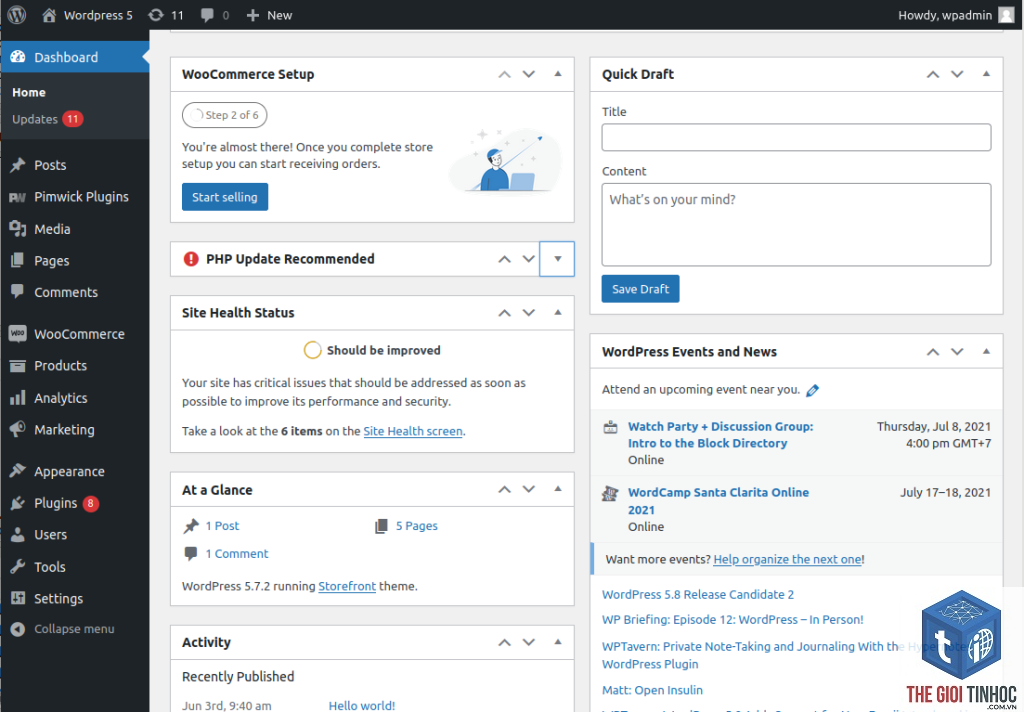Click the Pimwick Plugins PW icon
Screen dimensions: 1024x712
[18, 197]
